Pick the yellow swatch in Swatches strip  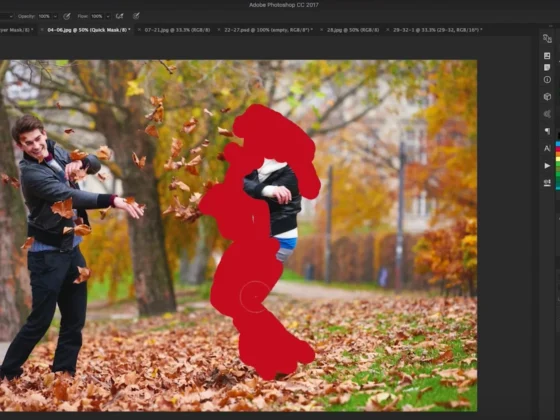[x=558, y=160]
